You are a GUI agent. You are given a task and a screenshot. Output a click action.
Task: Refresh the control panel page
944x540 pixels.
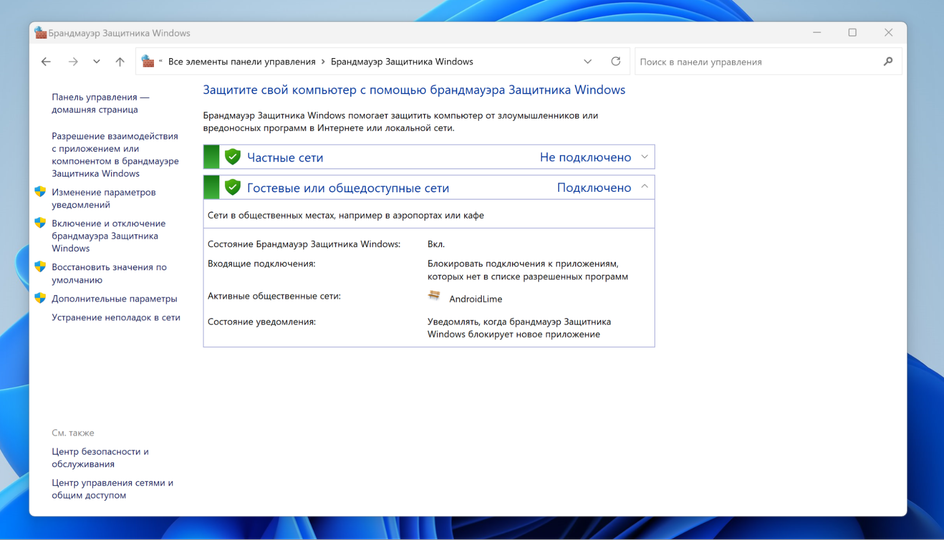click(615, 61)
